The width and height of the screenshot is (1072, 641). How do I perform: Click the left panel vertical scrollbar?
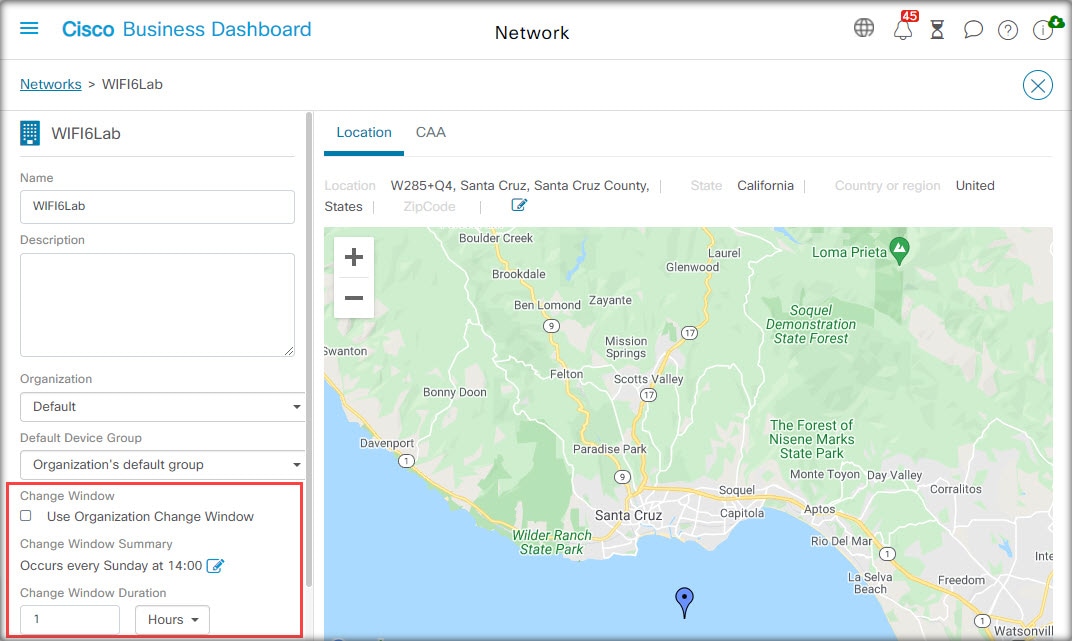309,349
